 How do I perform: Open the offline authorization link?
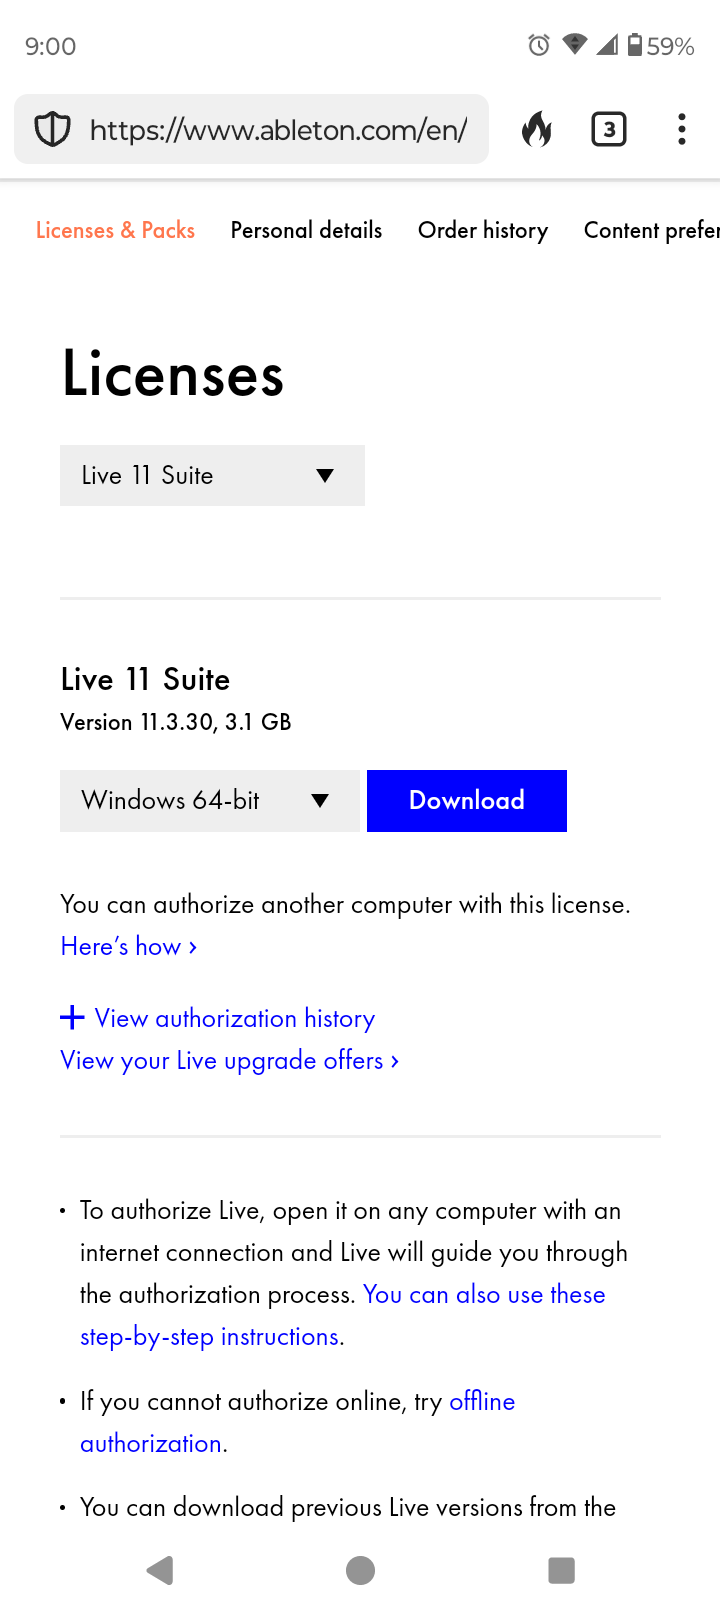click(x=298, y=1422)
